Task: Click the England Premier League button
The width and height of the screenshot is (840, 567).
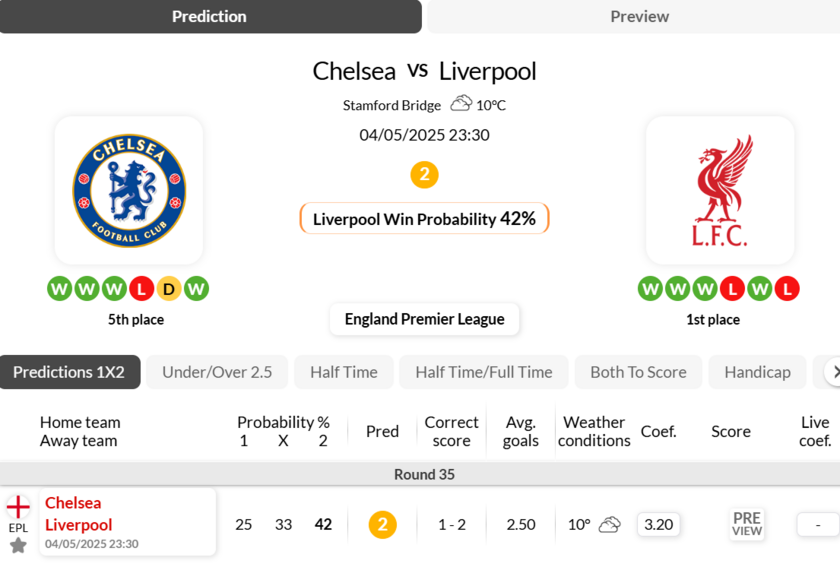Action: click(424, 319)
